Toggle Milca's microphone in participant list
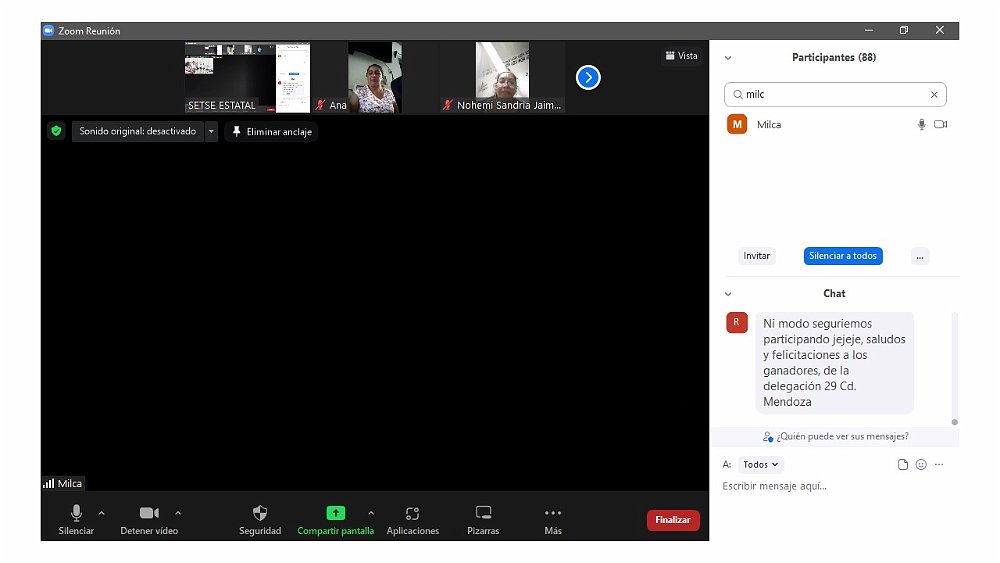This screenshot has height=563, width=1000. coord(921,125)
